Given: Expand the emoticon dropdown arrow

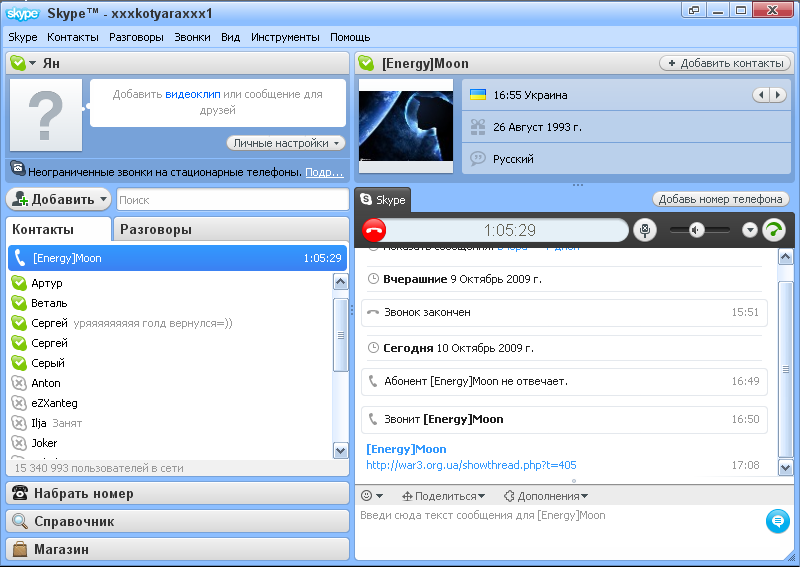Looking at the screenshot, I should [380, 496].
